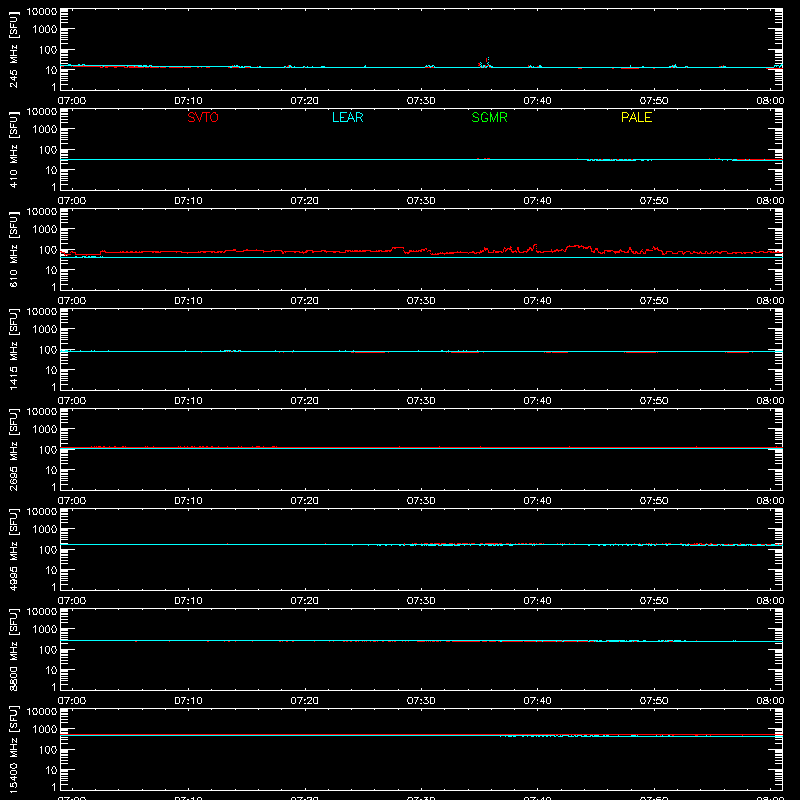Click 07:50 tick under the 410 MHz panel

654,201
